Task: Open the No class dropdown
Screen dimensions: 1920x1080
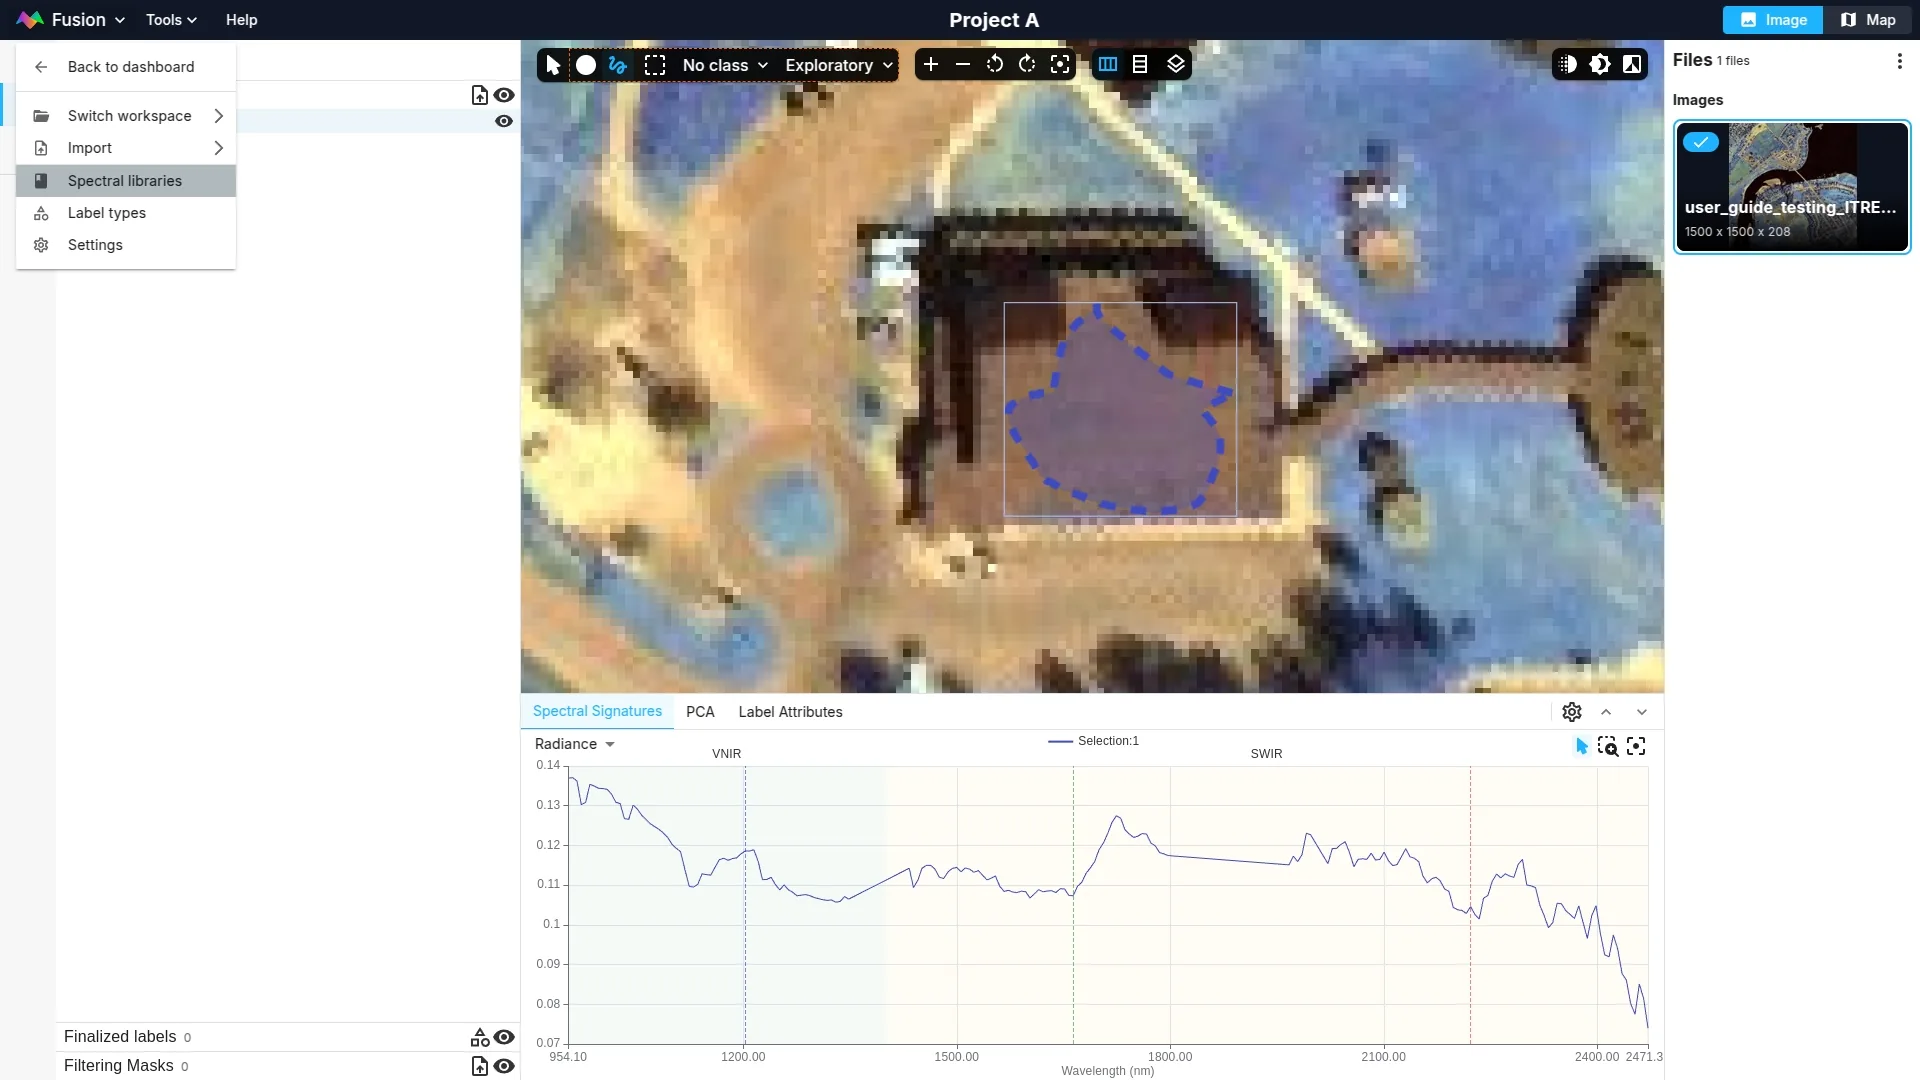Action: coord(725,65)
